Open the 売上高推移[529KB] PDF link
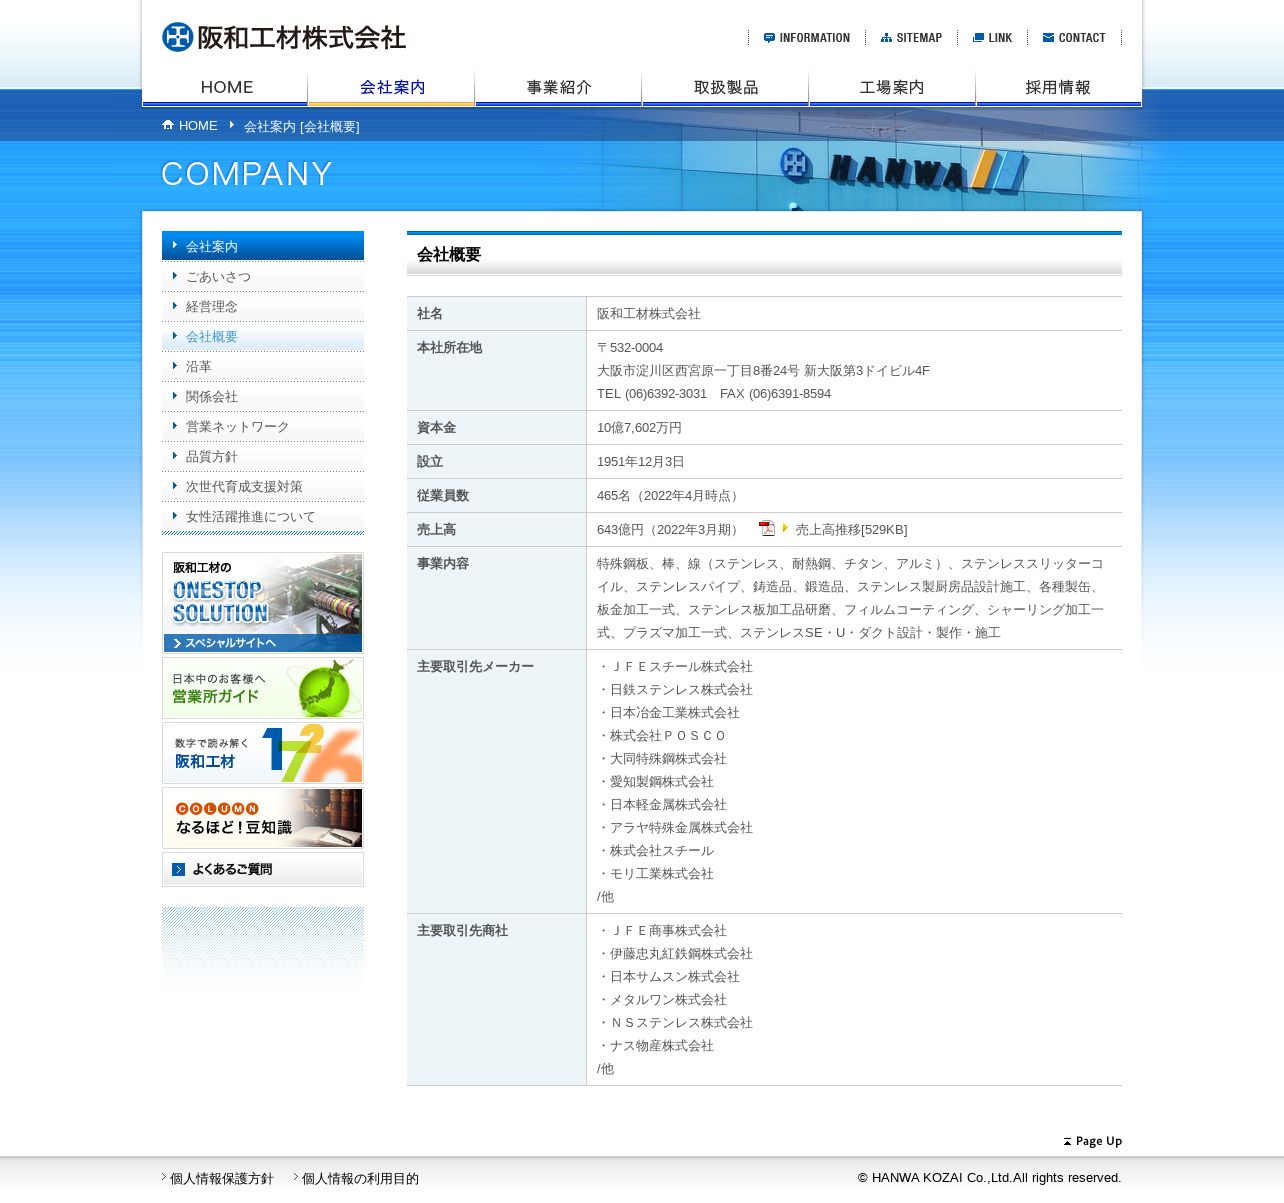This screenshot has width=1284, height=1203. coord(851,530)
